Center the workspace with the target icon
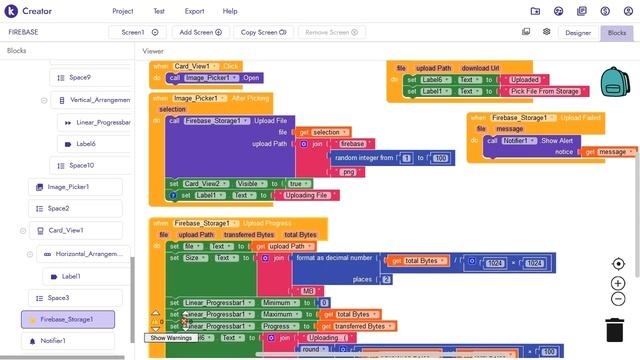 point(618,264)
